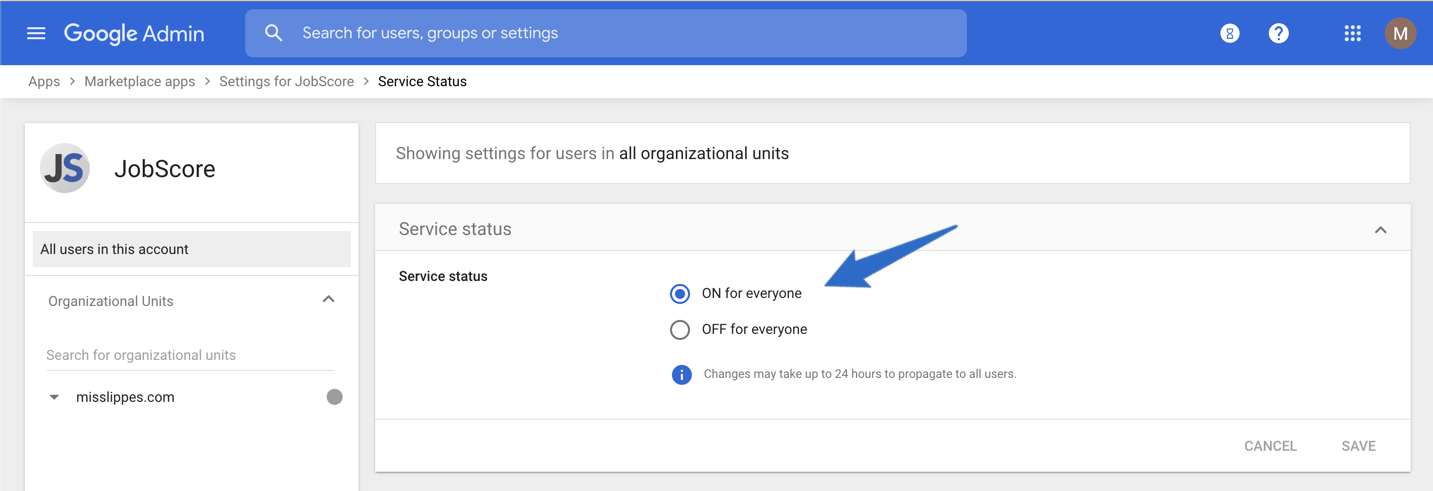
Task: Go to Apps breadcrumb
Action: (44, 82)
